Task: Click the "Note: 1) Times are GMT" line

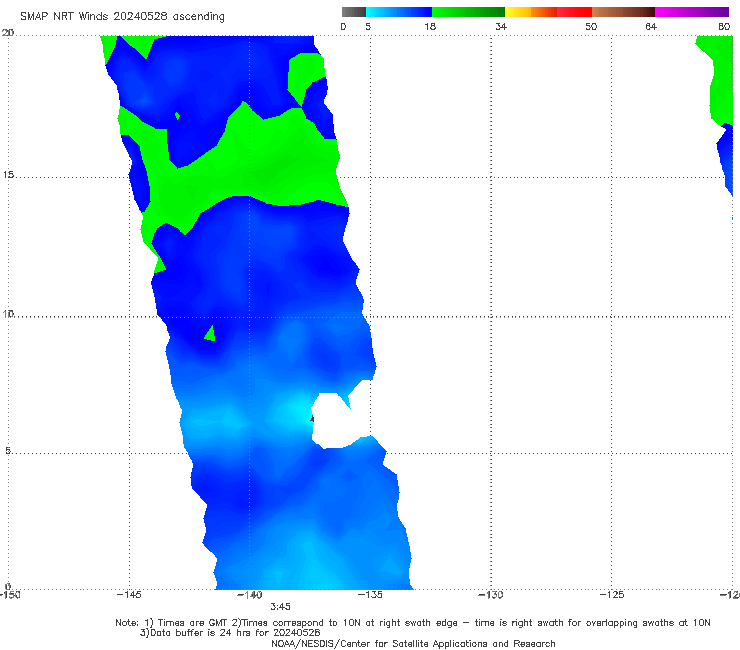Action: 413,623
